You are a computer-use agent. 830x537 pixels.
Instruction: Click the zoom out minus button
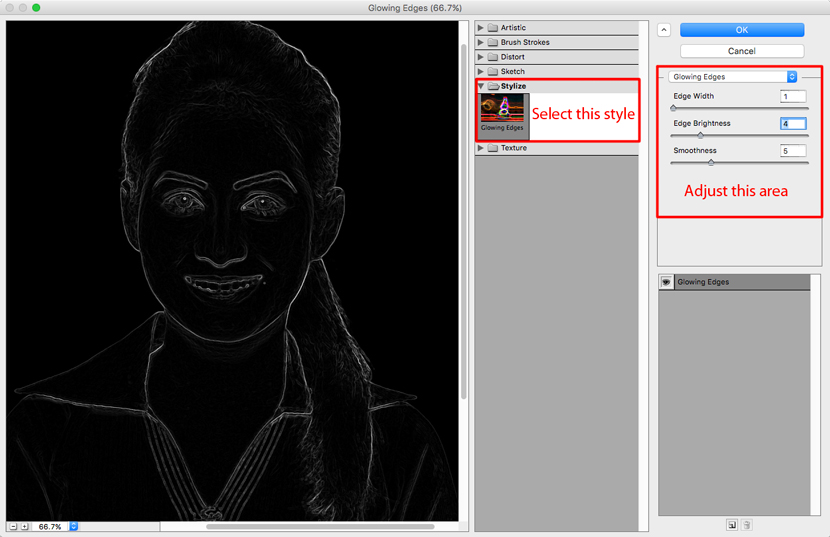coord(13,526)
